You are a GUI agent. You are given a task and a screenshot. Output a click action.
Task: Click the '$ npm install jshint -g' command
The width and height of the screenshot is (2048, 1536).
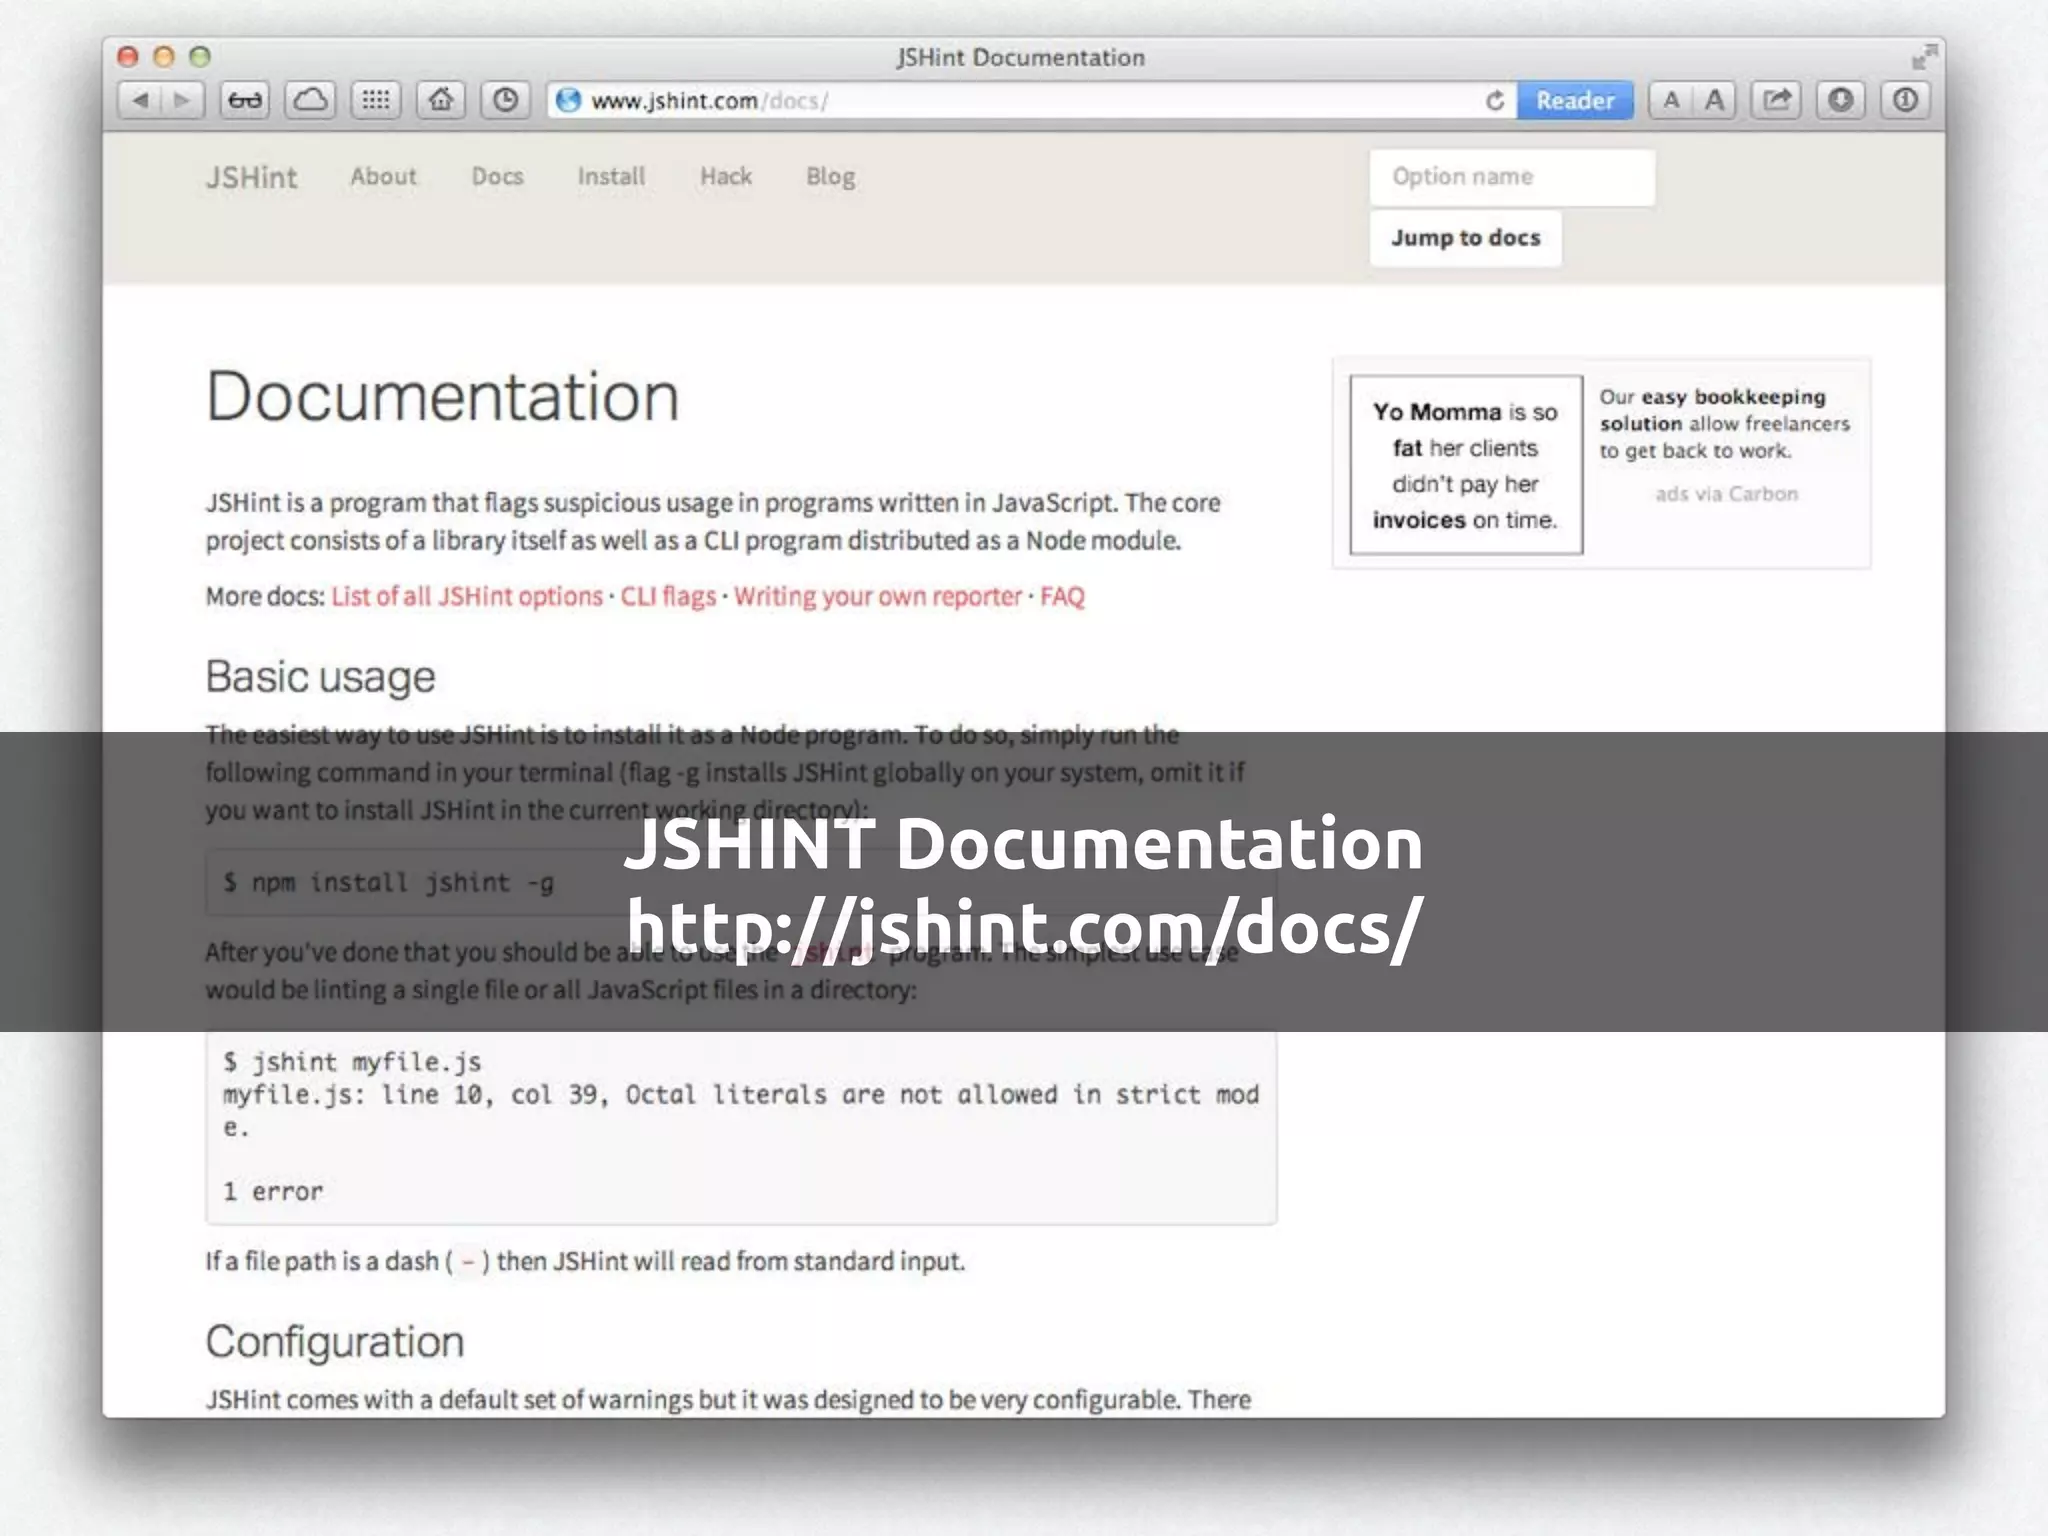[388, 882]
